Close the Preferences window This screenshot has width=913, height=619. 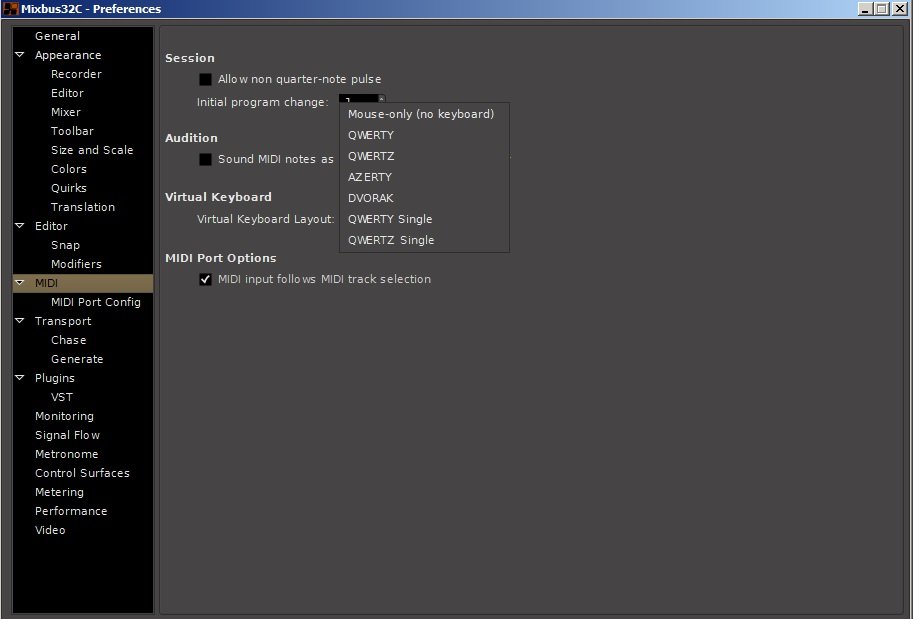coord(900,9)
